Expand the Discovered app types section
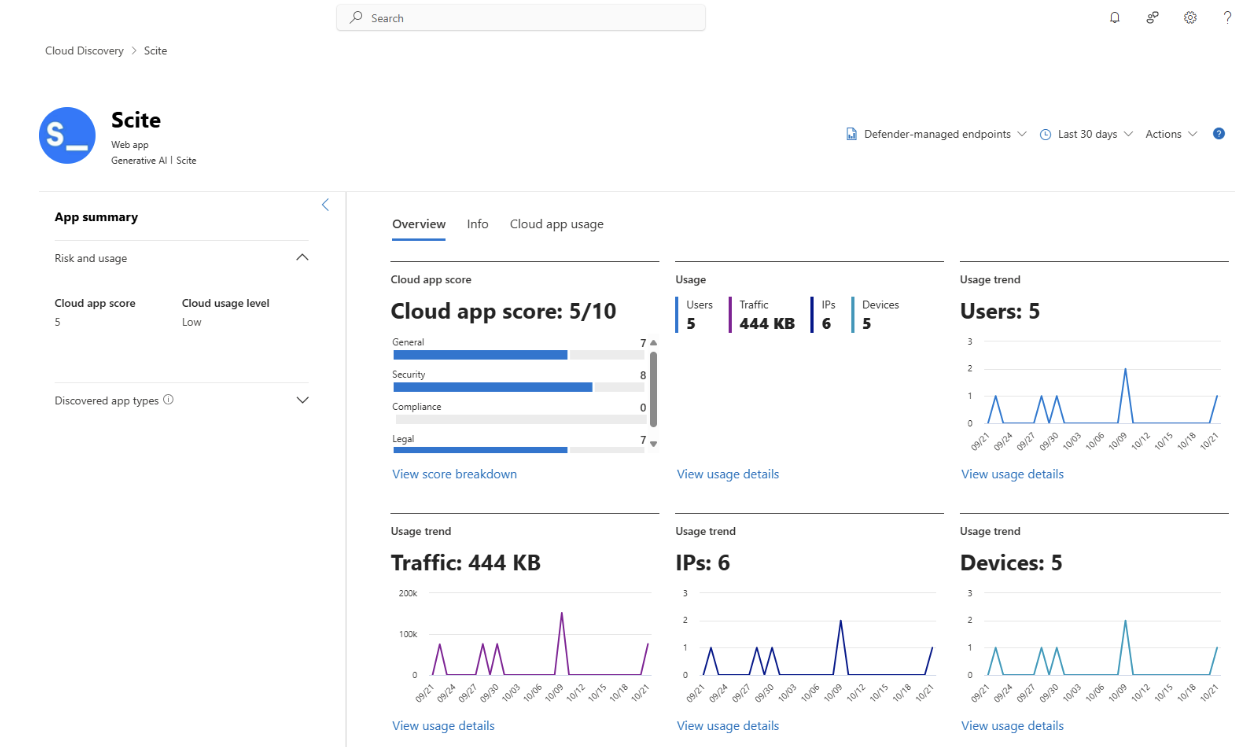Screen dimensions: 1255x747 (x=303, y=400)
